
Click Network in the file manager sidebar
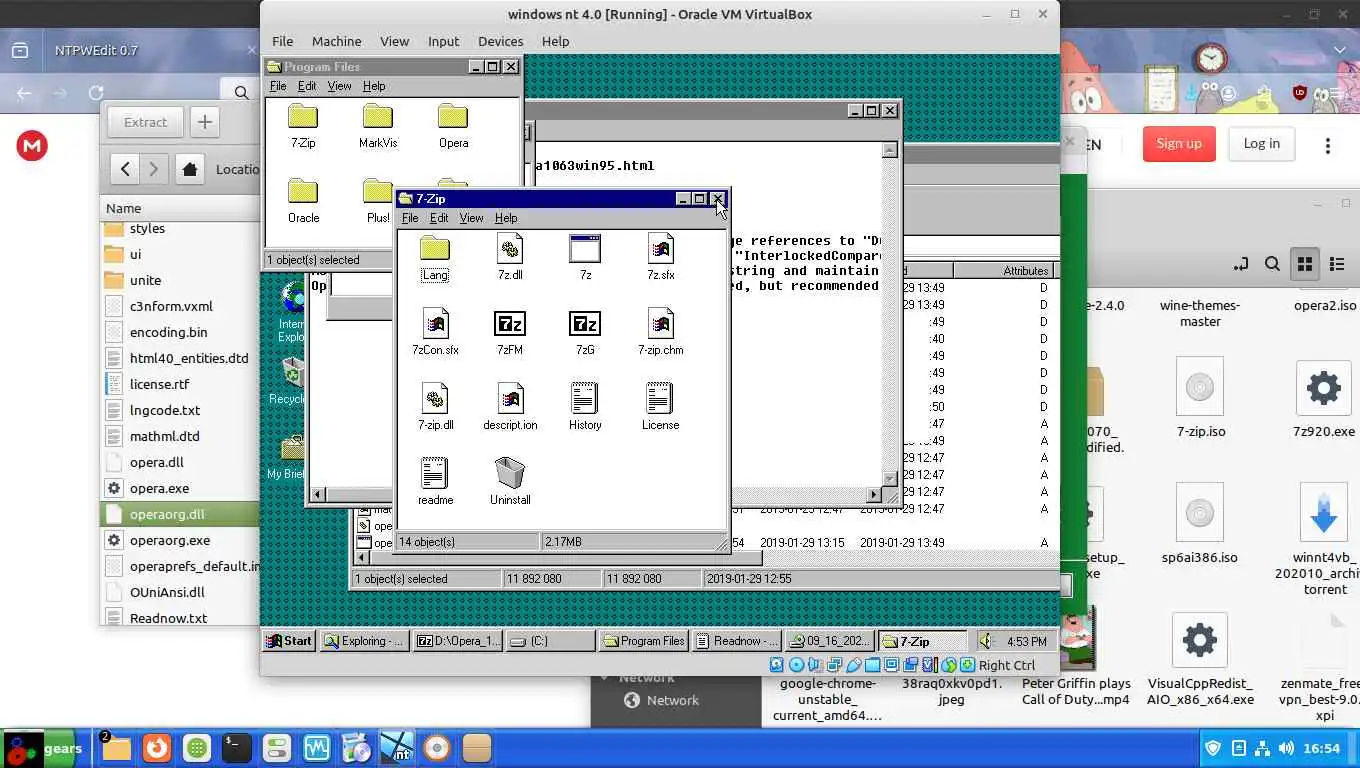(x=672, y=700)
